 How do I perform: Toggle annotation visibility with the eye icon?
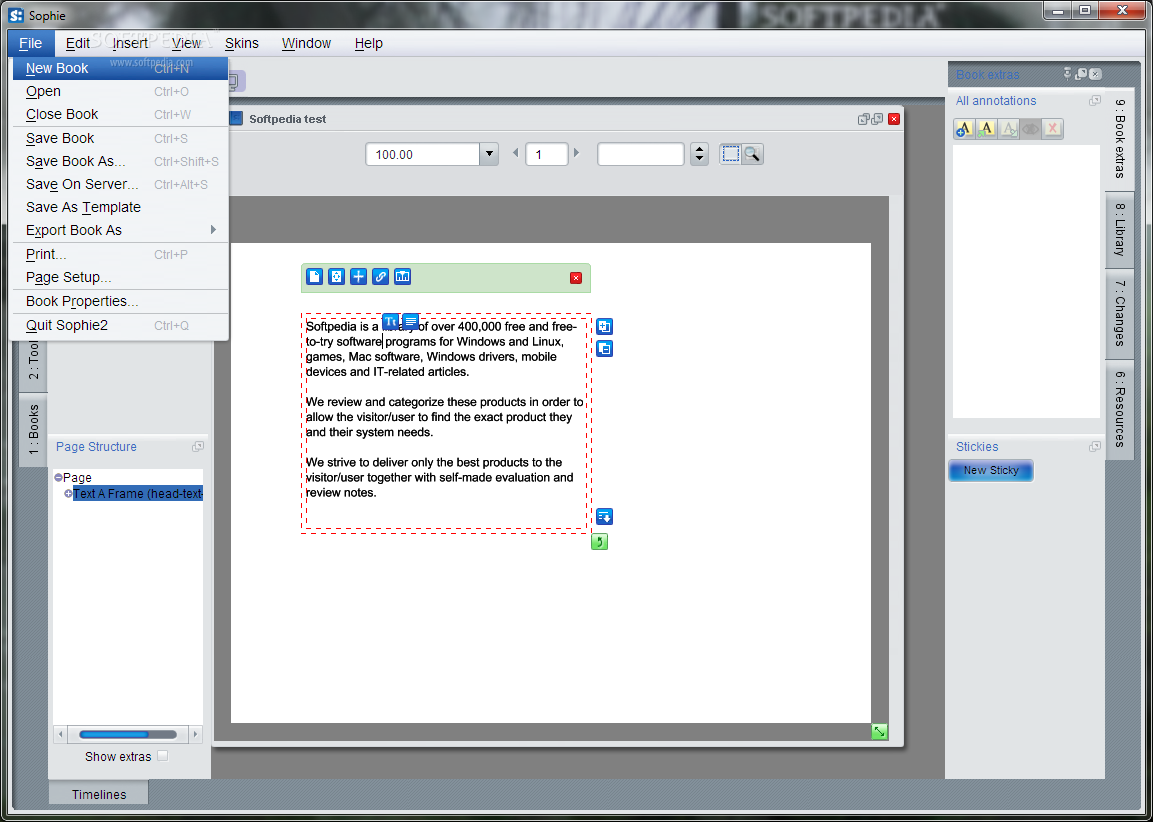tap(1030, 129)
